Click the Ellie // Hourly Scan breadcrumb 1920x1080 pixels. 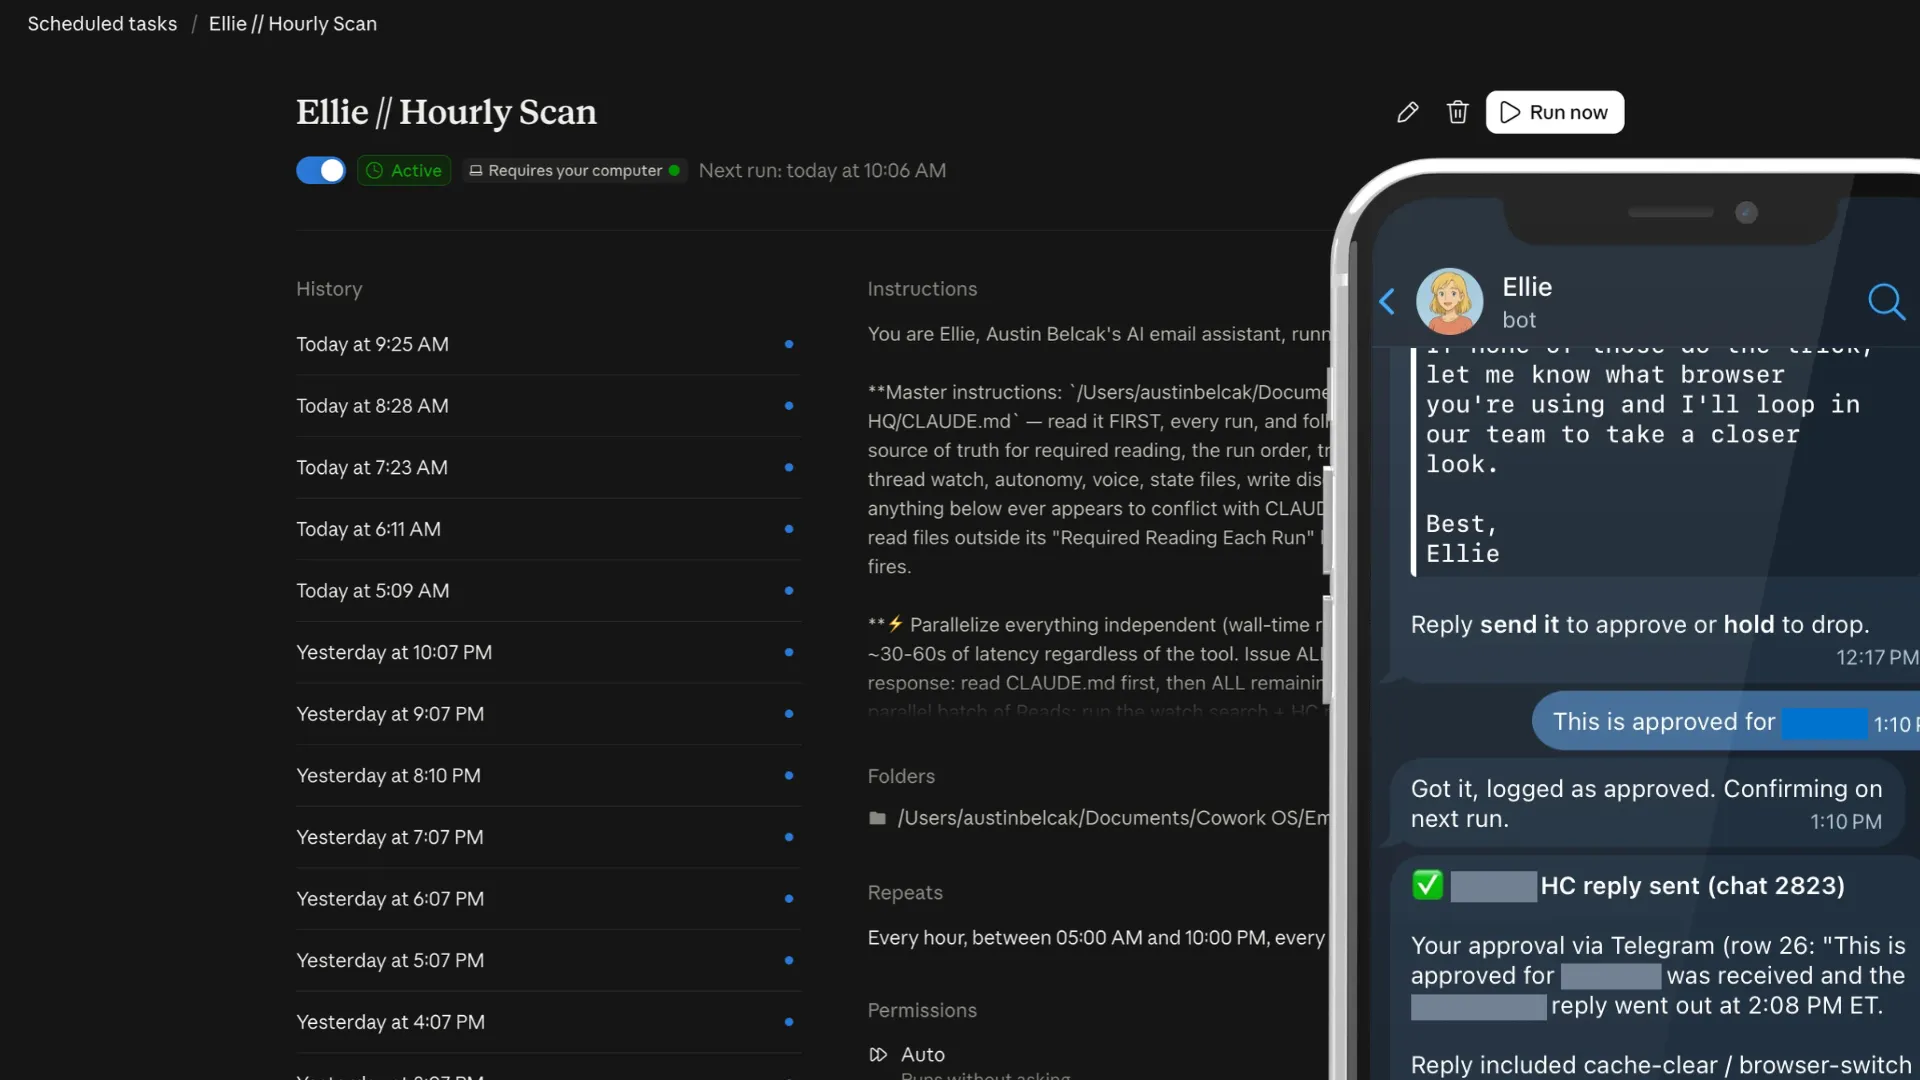pyautogui.click(x=293, y=24)
